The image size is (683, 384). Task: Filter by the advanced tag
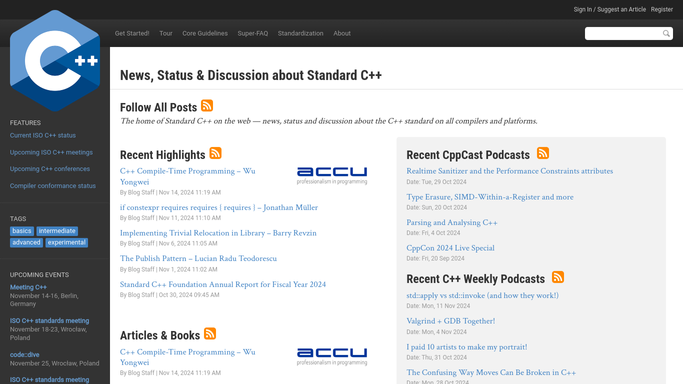[26, 243]
